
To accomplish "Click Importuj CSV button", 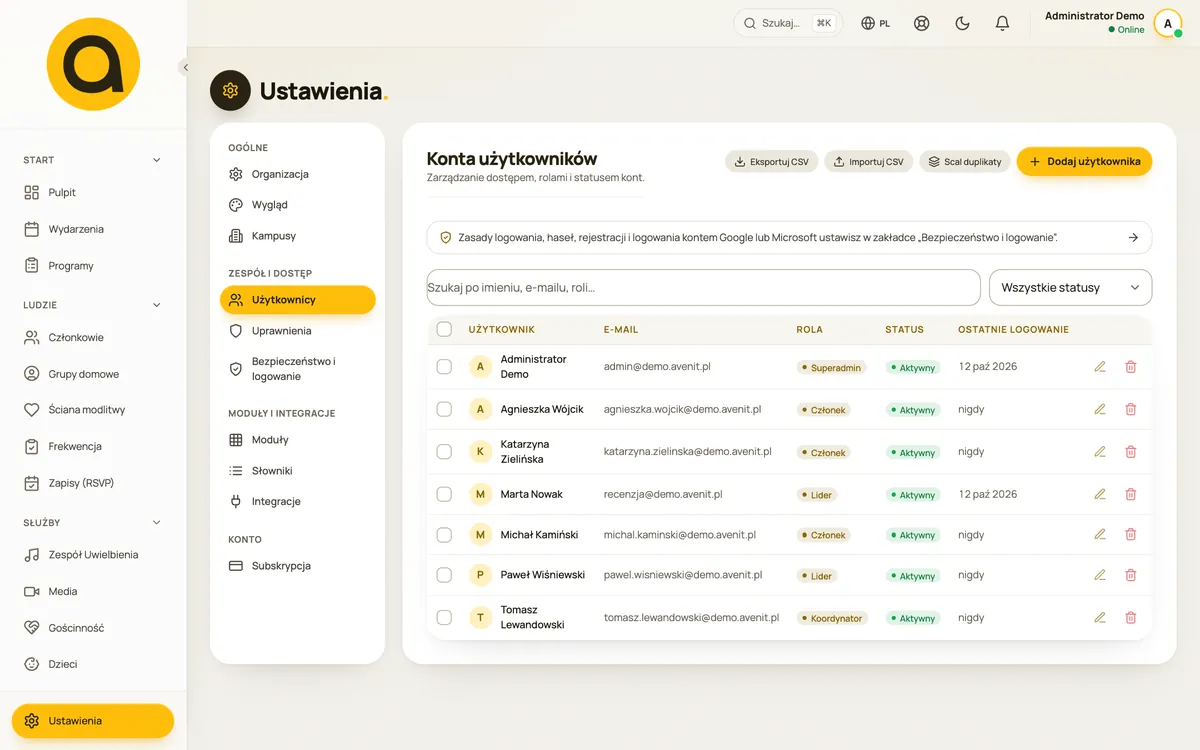I will [868, 162].
